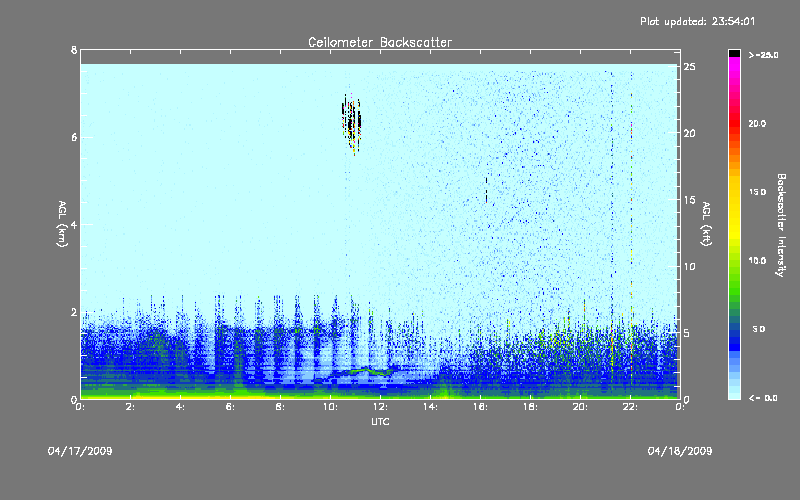Click the x-axis time label 10:
This screenshot has height=500, width=800.
(x=331, y=407)
